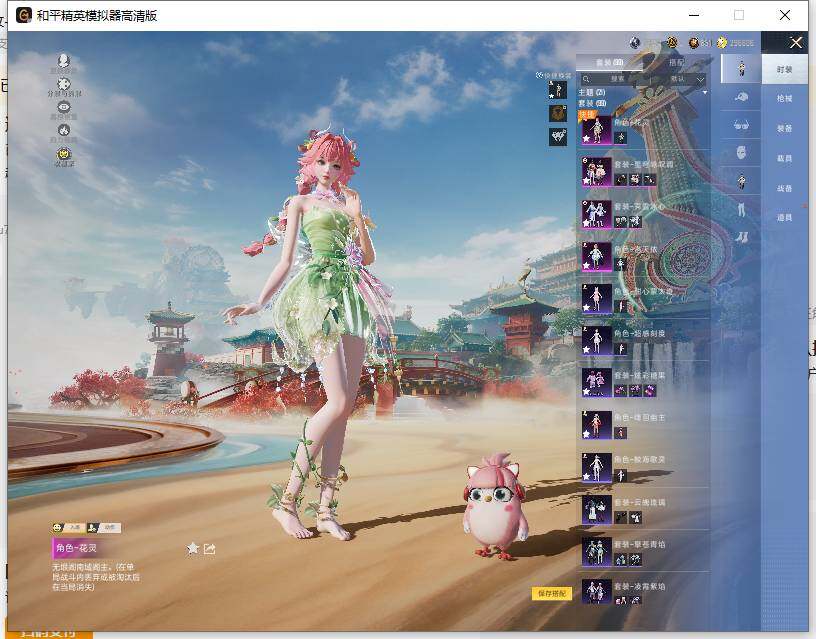Switch to the 搭配 tab
This screenshot has height=639, width=816.
click(677, 61)
